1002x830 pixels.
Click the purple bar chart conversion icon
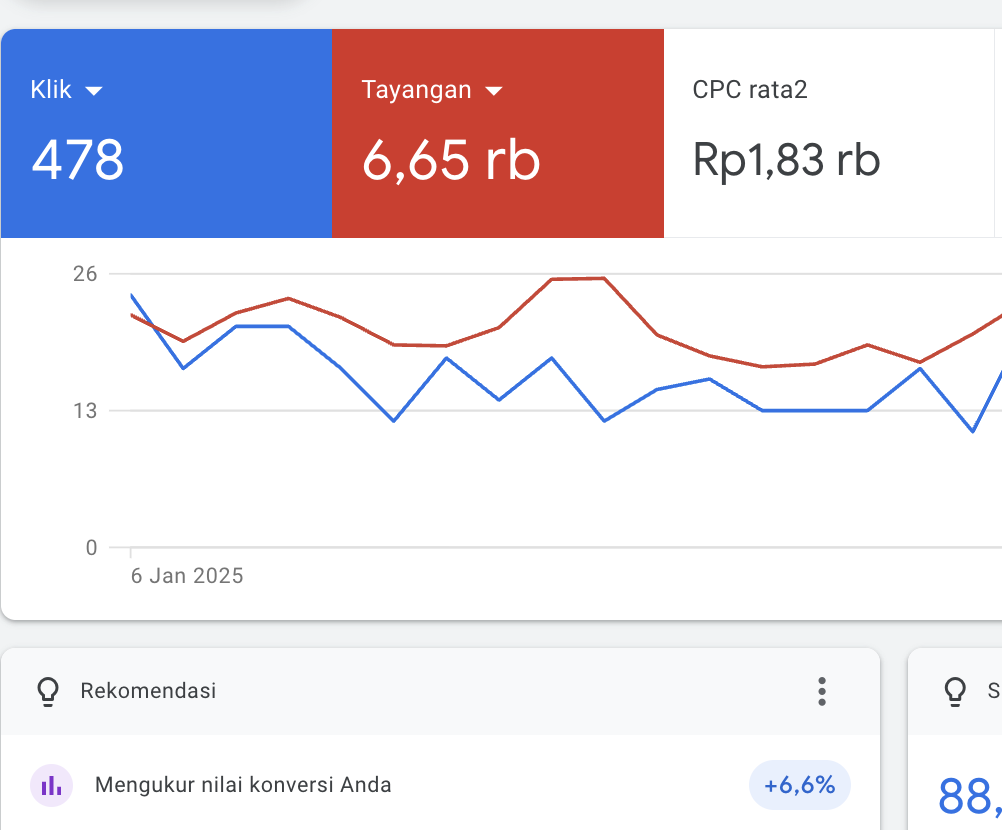[51, 785]
